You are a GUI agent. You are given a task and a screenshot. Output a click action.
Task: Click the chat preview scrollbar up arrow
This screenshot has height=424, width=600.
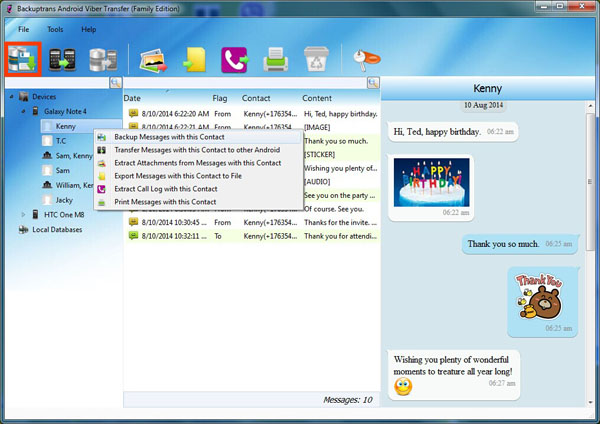[590, 105]
